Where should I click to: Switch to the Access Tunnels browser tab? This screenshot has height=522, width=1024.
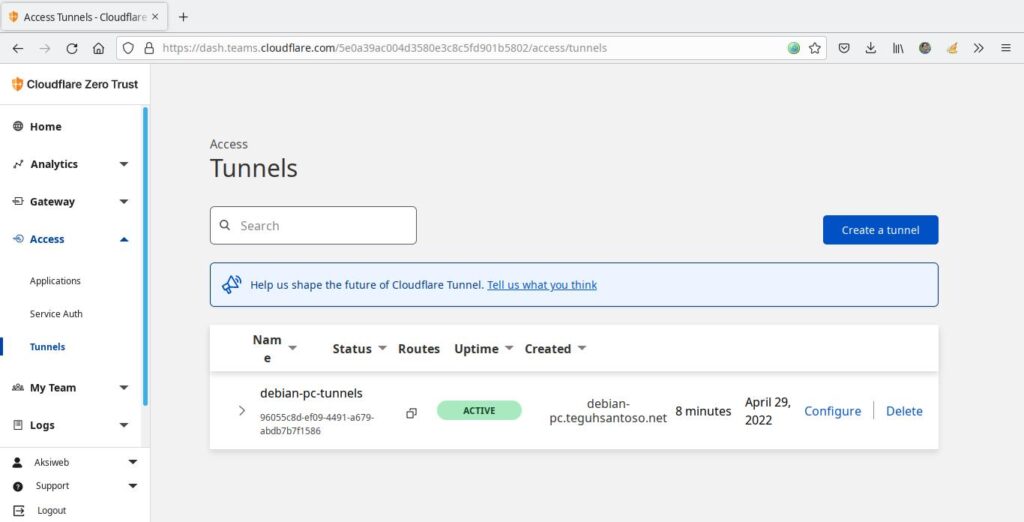84,17
